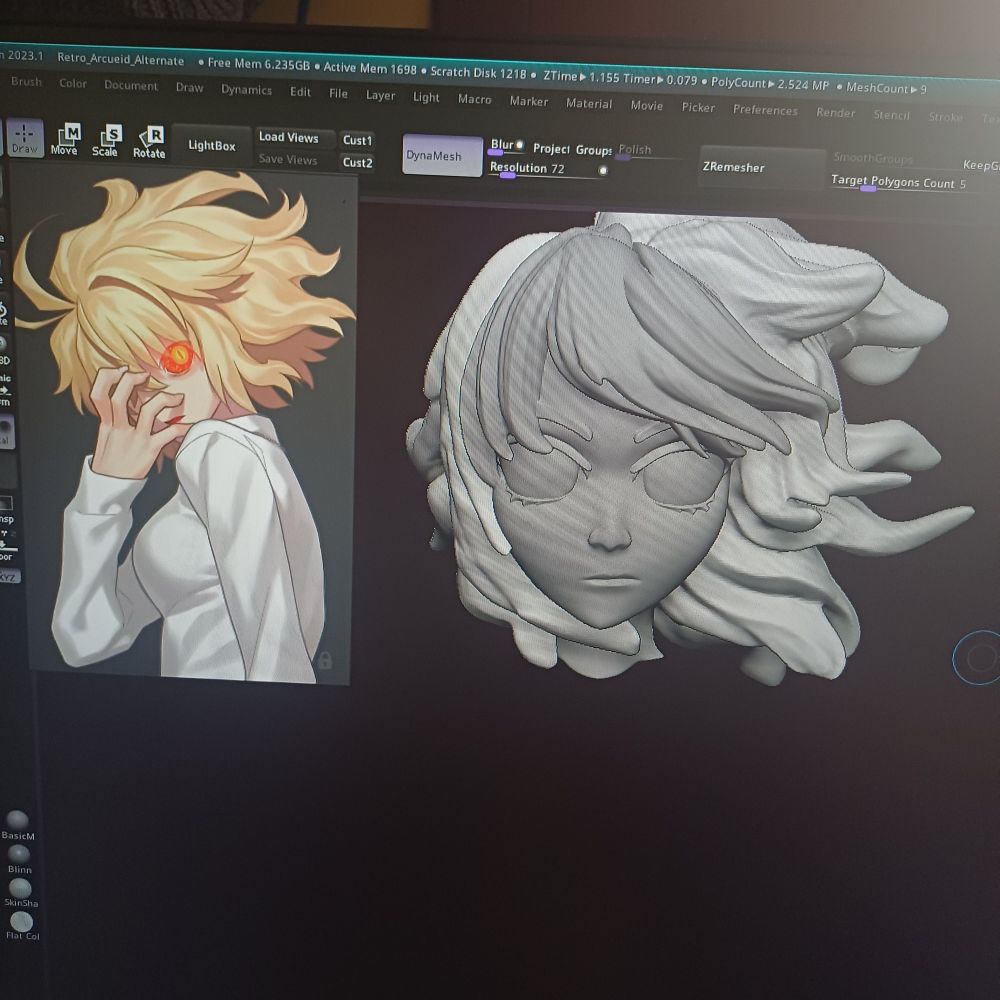Open the Brush menu
This screenshot has height=1000, width=1000.
pos(26,82)
